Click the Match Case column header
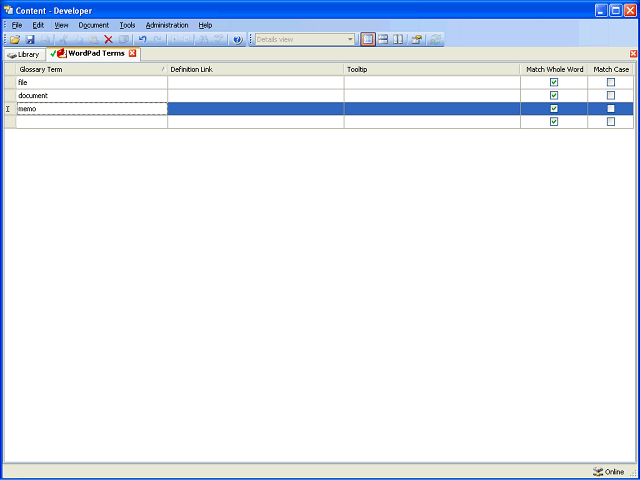Viewport: 640px width, 480px height. [x=611, y=69]
